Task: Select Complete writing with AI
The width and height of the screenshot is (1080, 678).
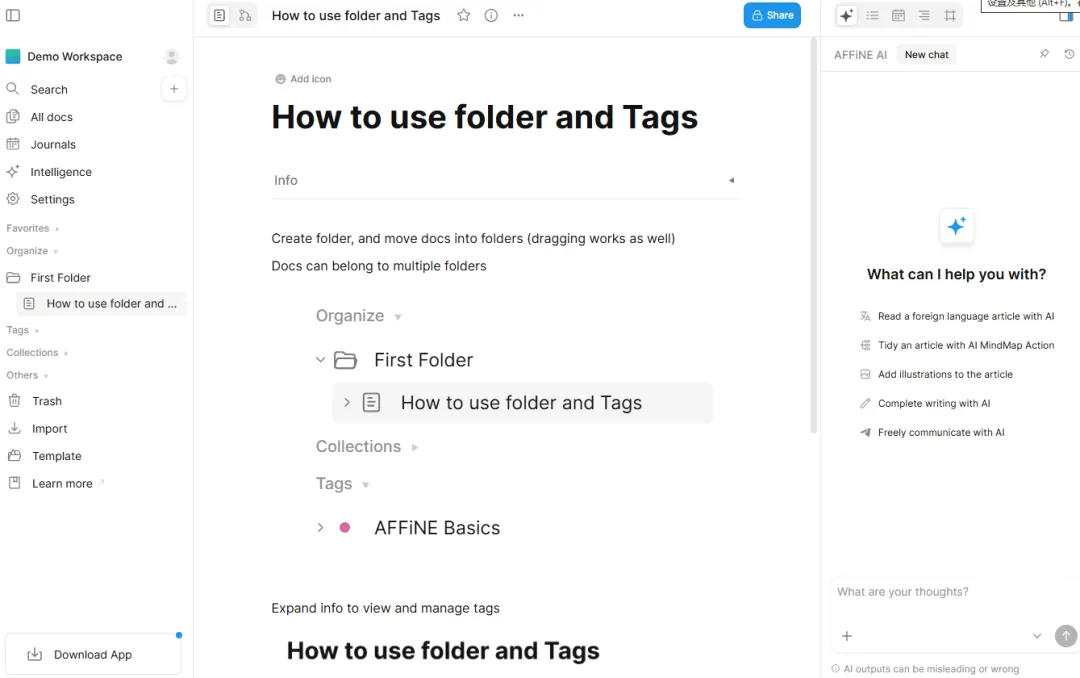Action: click(925, 403)
